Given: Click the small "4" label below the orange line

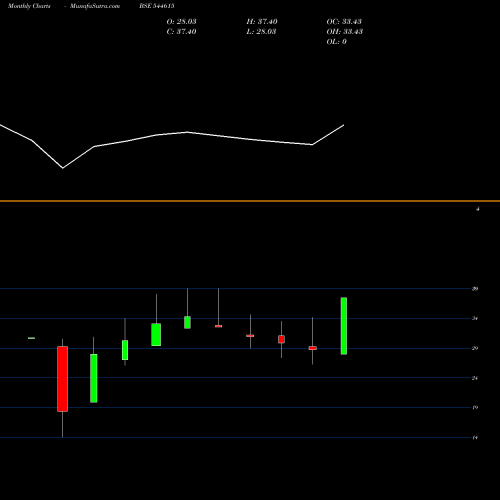Looking at the screenshot, I should tap(478, 209).
